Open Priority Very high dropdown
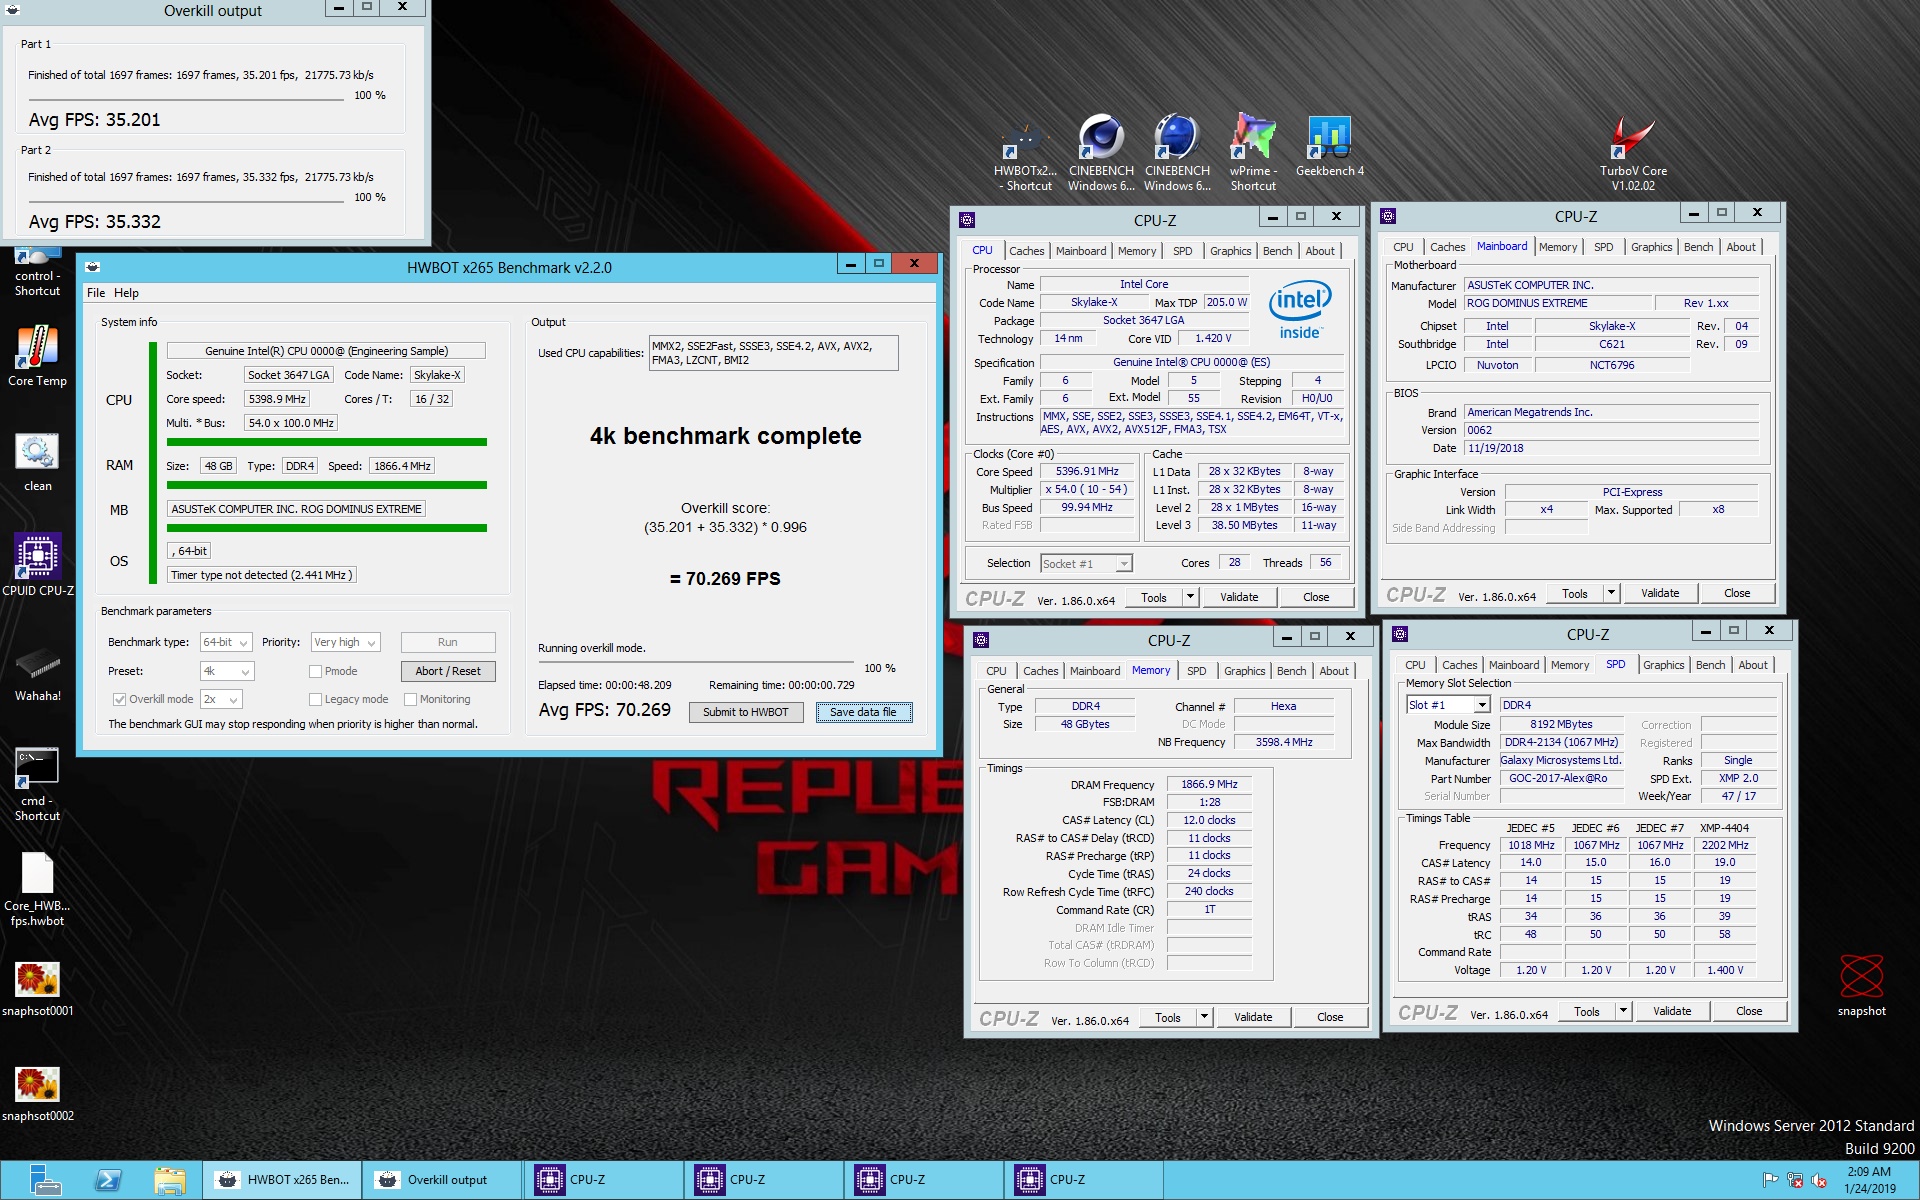 [x=345, y=642]
